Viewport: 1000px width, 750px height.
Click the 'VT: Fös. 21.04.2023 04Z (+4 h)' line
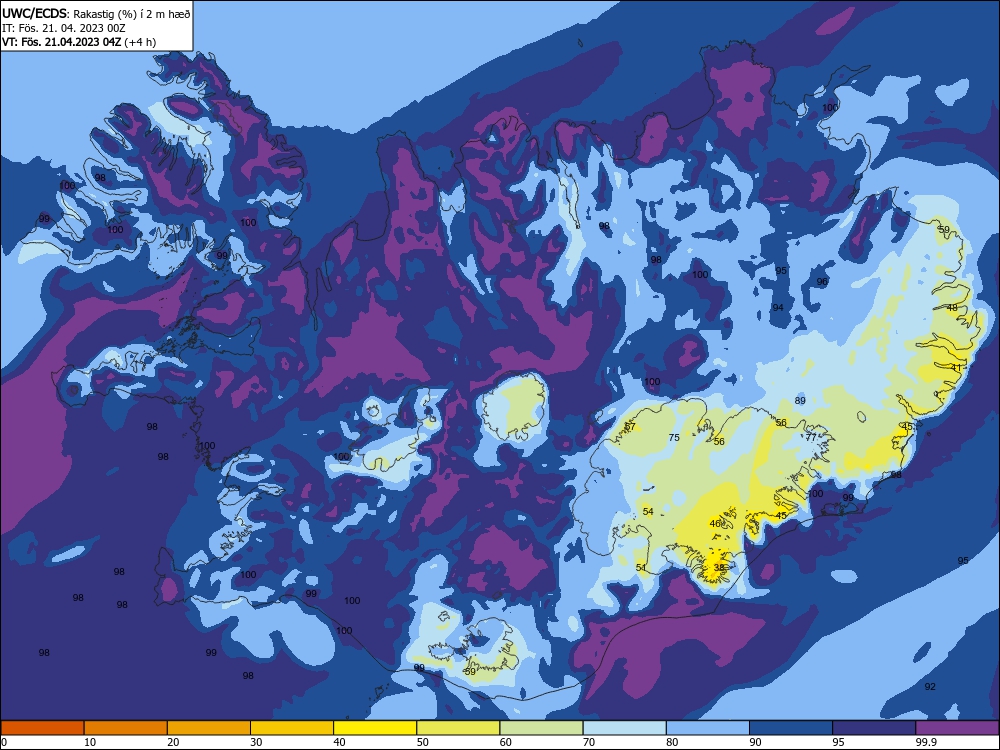(x=79, y=42)
